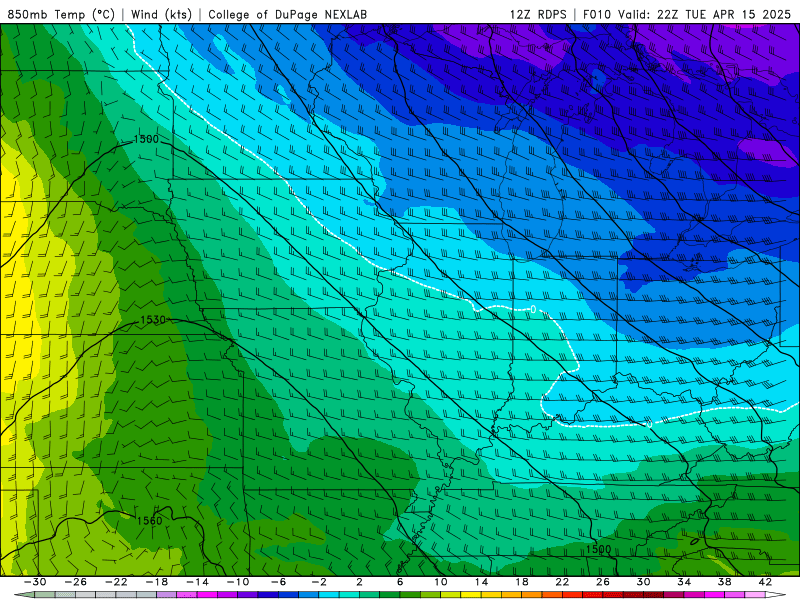Click the "-26" color scale label
The height and width of the screenshot is (600, 800).
[x=76, y=582]
